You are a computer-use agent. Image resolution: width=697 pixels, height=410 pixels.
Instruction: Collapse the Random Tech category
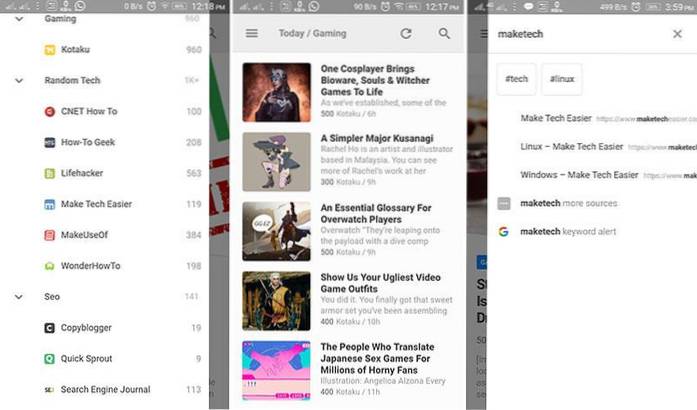pos(20,80)
